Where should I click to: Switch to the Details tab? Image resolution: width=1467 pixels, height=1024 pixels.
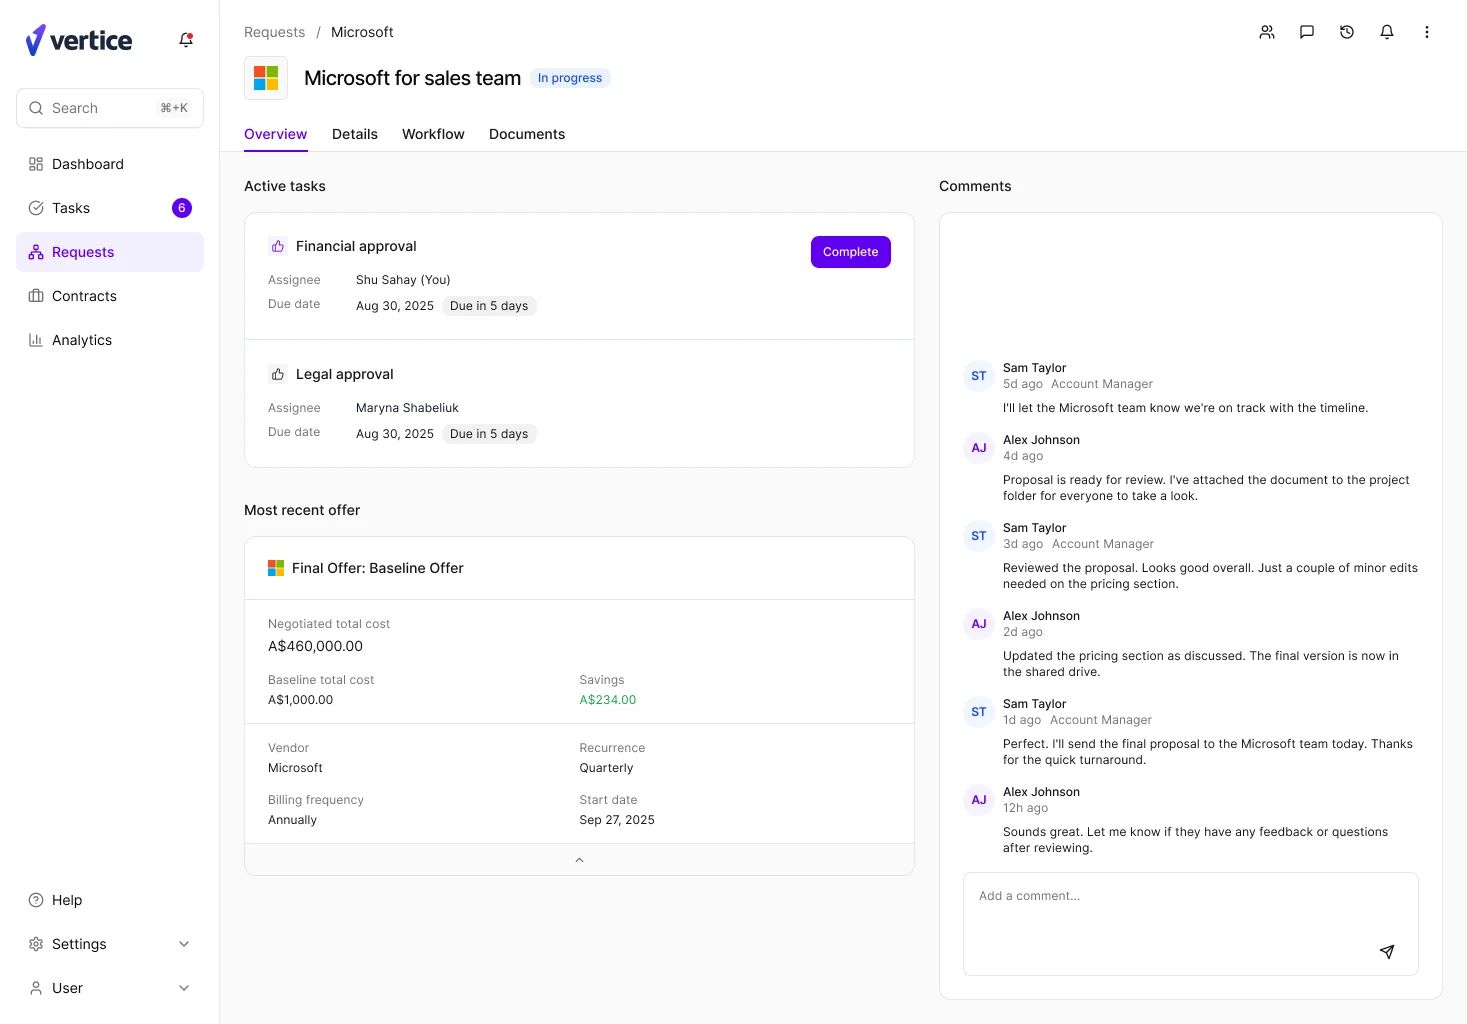[355, 134]
